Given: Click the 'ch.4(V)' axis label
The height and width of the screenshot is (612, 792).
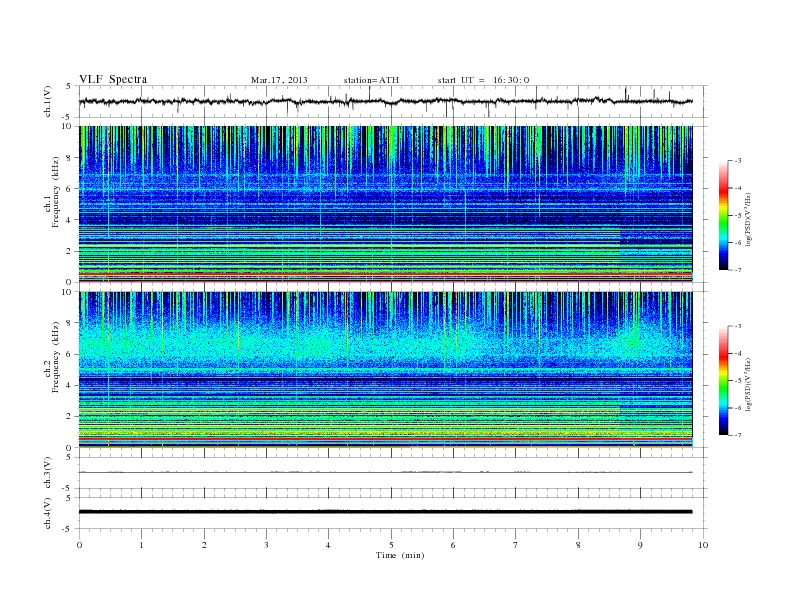Looking at the screenshot, I should pyautogui.click(x=48, y=513).
